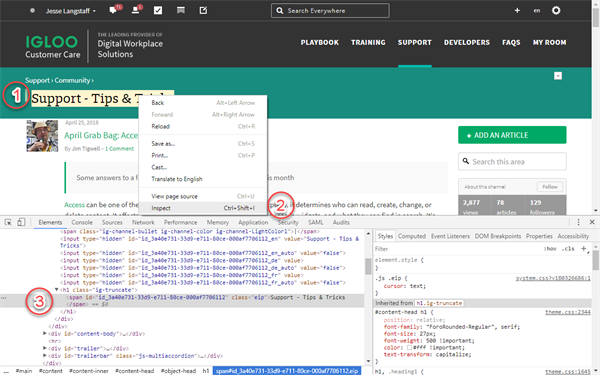This screenshot has height=375, width=600.
Task: Choose Inspect from the context menu
Action: point(203,208)
